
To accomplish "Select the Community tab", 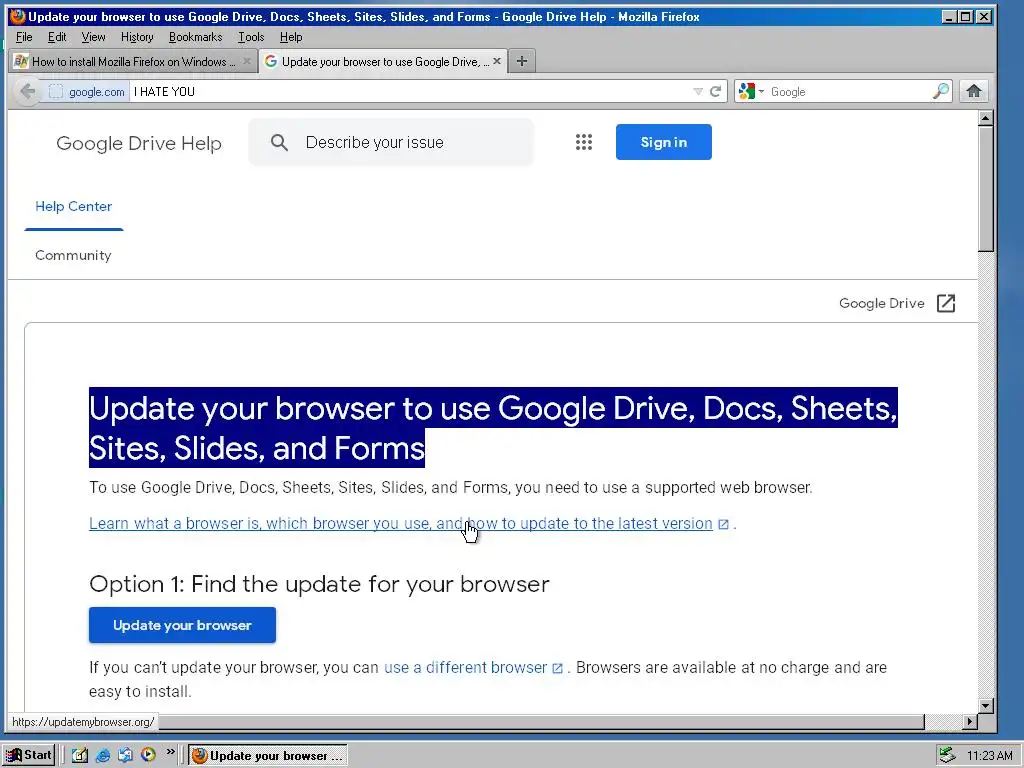I will [x=73, y=255].
